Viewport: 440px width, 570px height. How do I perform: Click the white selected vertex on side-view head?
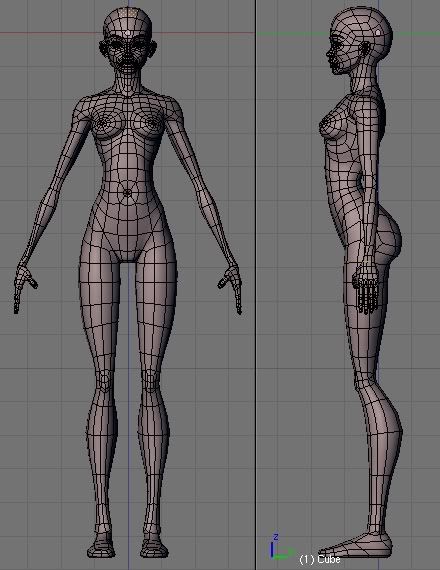(378, 33)
